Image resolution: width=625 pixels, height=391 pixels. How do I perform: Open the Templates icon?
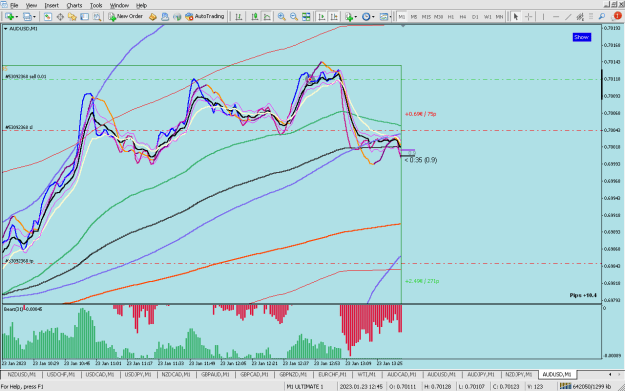(x=383, y=17)
